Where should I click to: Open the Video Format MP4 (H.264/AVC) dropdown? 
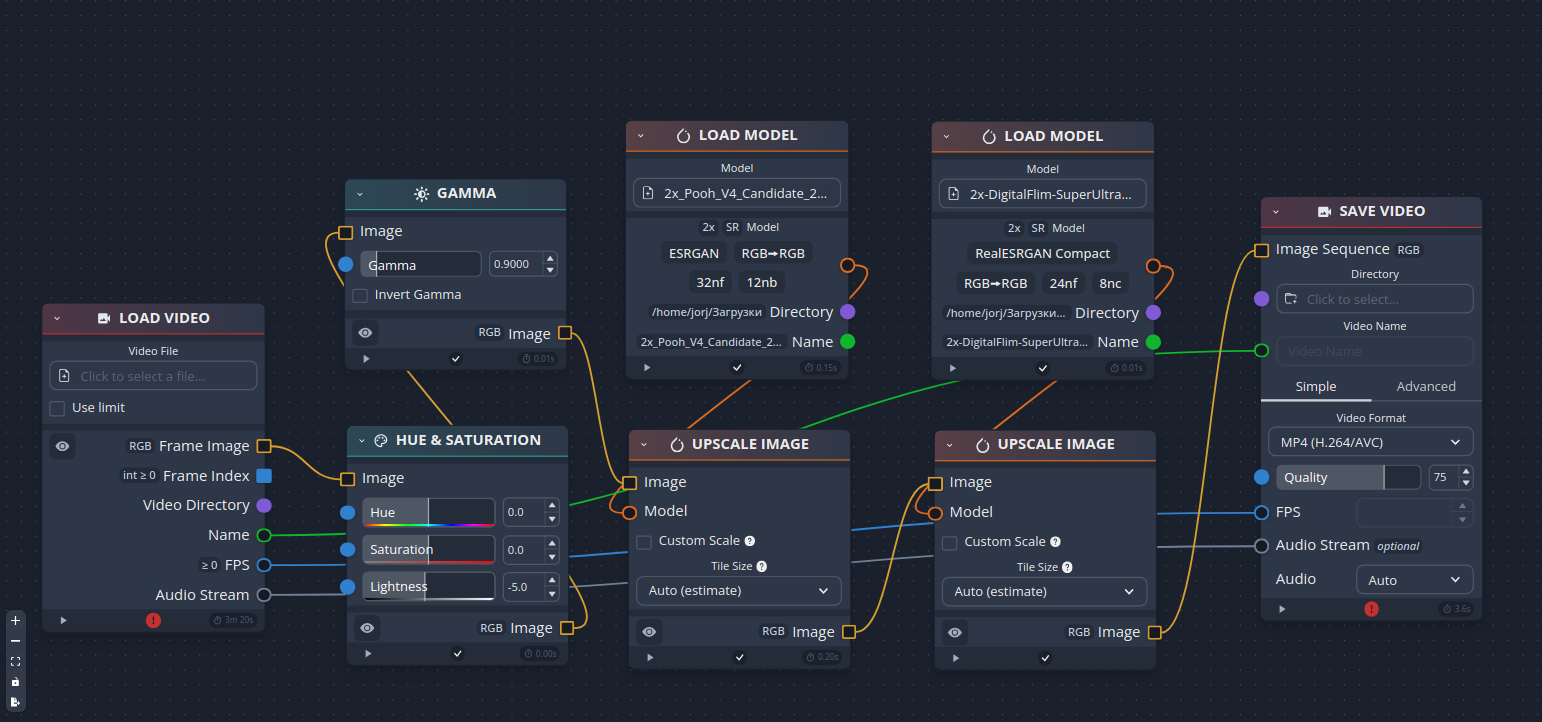(x=1370, y=442)
